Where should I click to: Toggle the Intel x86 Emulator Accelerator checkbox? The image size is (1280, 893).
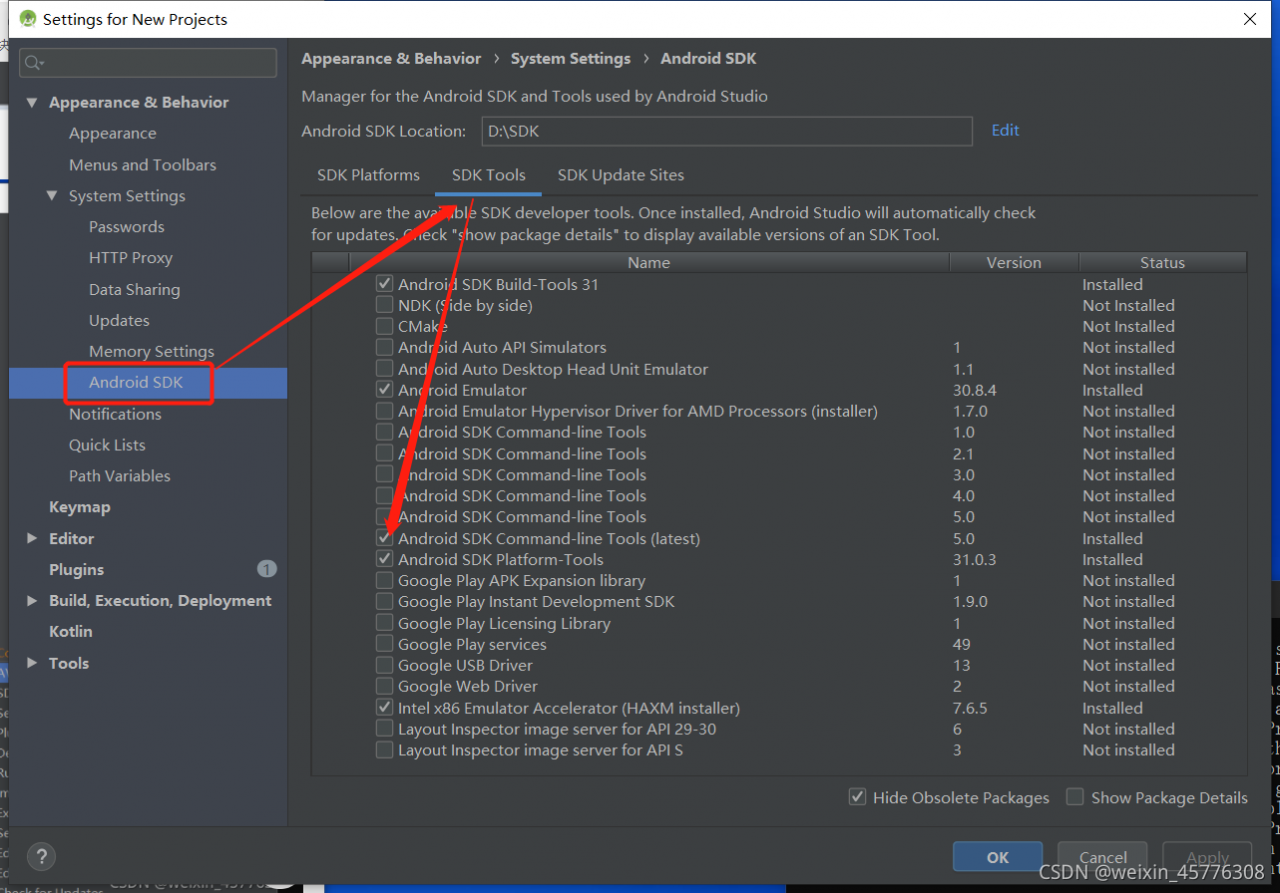point(384,708)
